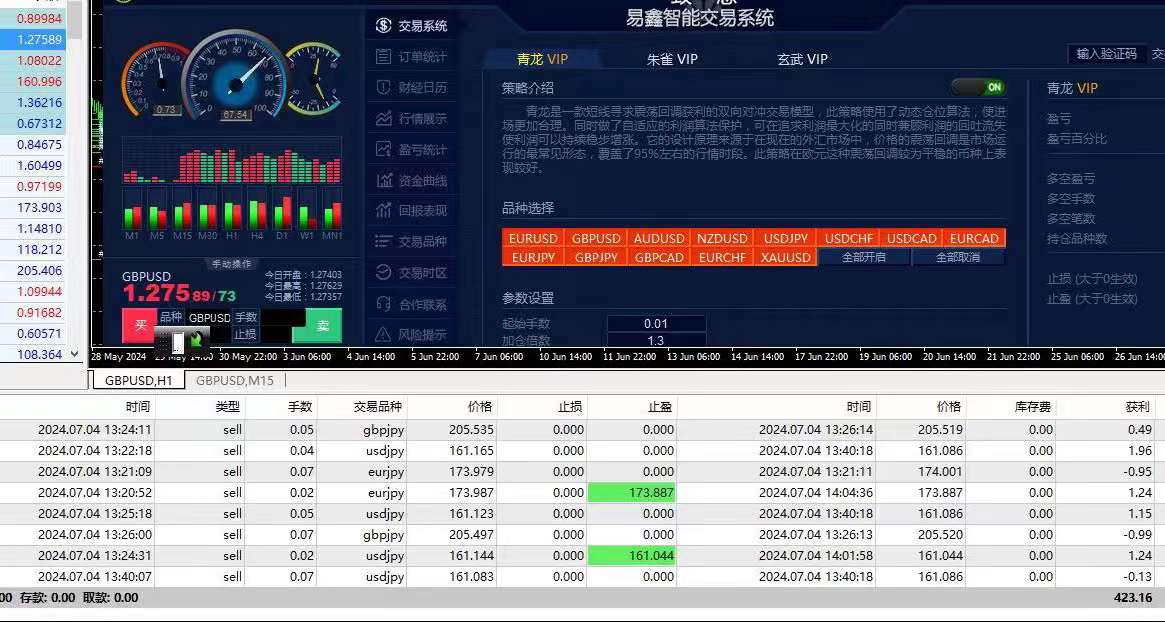Toggle the XAUUSD symbol selection
The image size is (1165, 622).
785,257
